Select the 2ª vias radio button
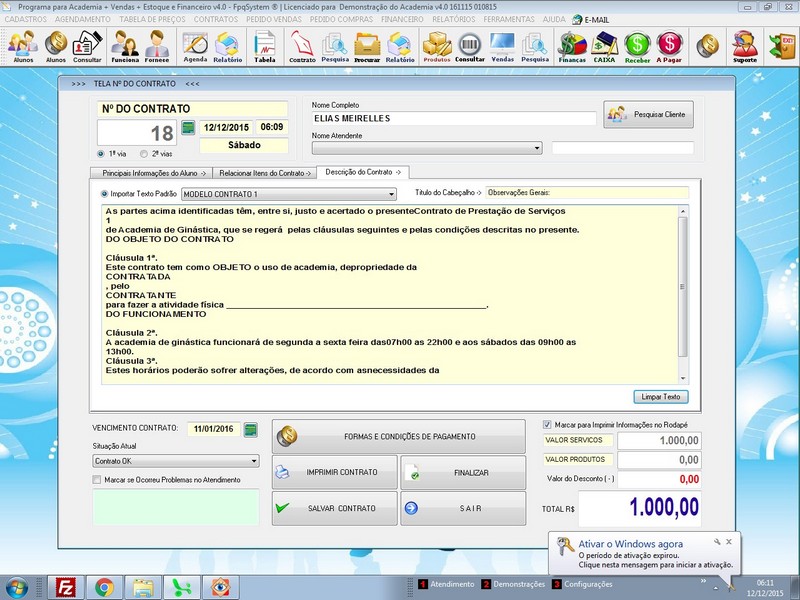Viewport: 800px width, 600px height. pos(144,154)
